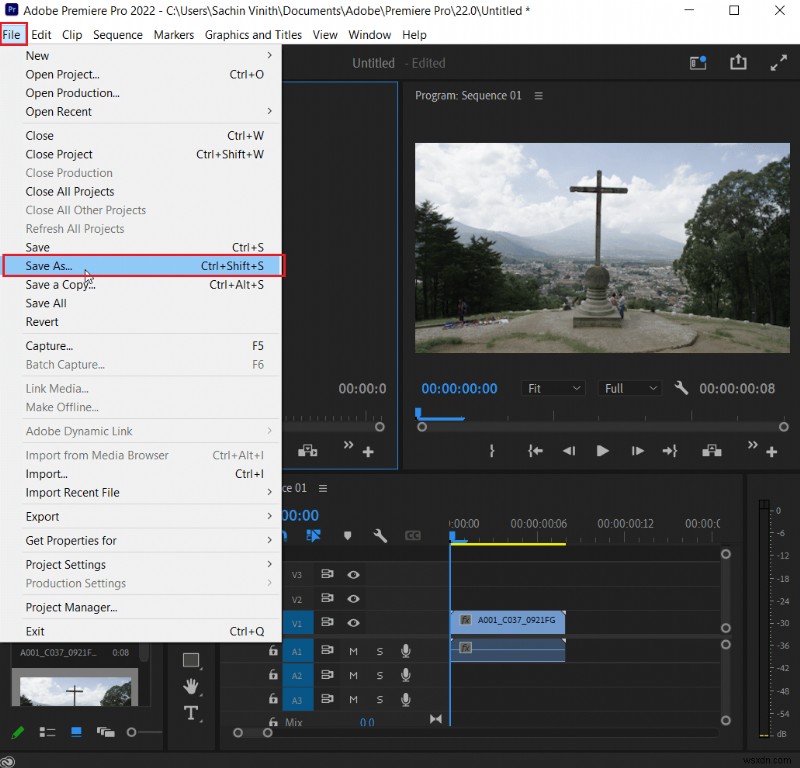Viewport: 800px width, 768px height.
Task: Select the A001_C037_0921F clip thumbnail
Action: tap(74, 688)
